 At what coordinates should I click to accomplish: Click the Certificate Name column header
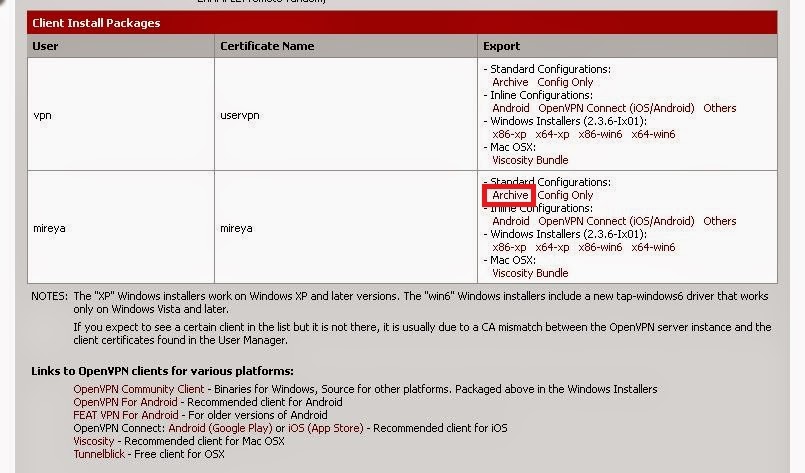(346, 46)
